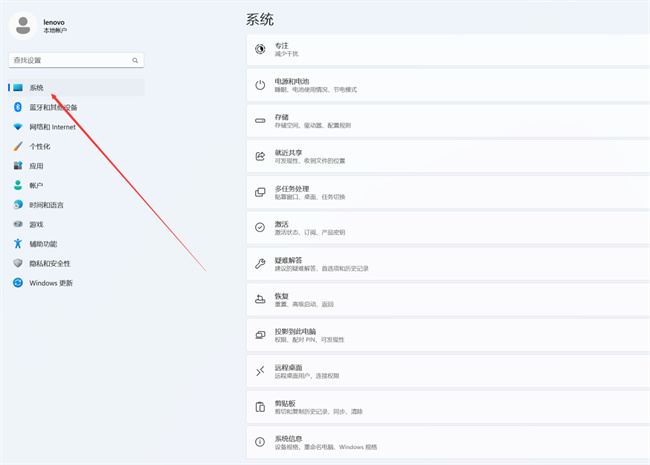This screenshot has width=650, height=465.
Task: Click the 本地帐户 label under lenovo
Action: [x=55, y=30]
